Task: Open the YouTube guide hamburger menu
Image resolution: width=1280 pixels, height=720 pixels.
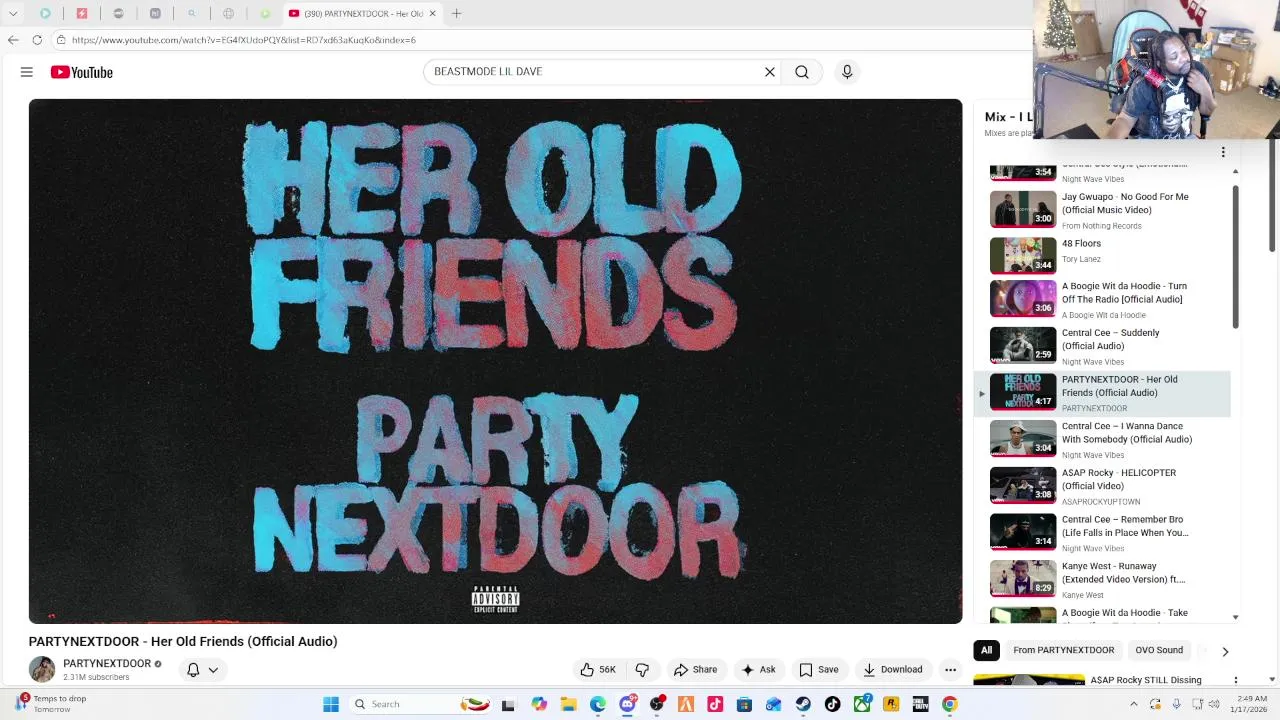Action: [x=27, y=72]
